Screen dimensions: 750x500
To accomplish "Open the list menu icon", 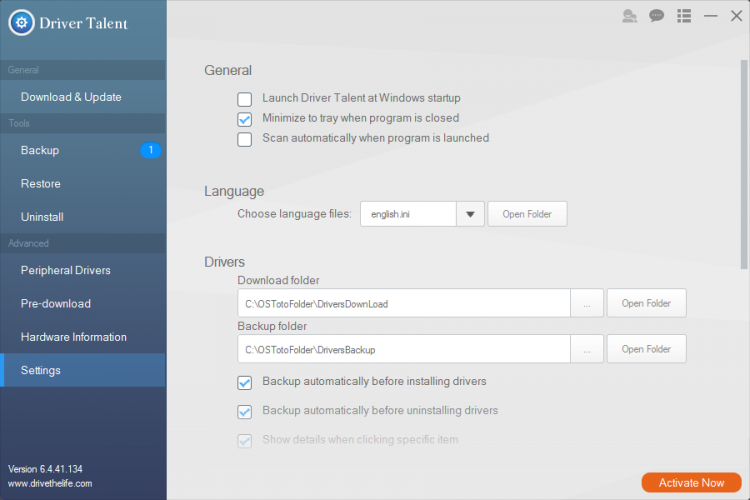I will pos(684,16).
